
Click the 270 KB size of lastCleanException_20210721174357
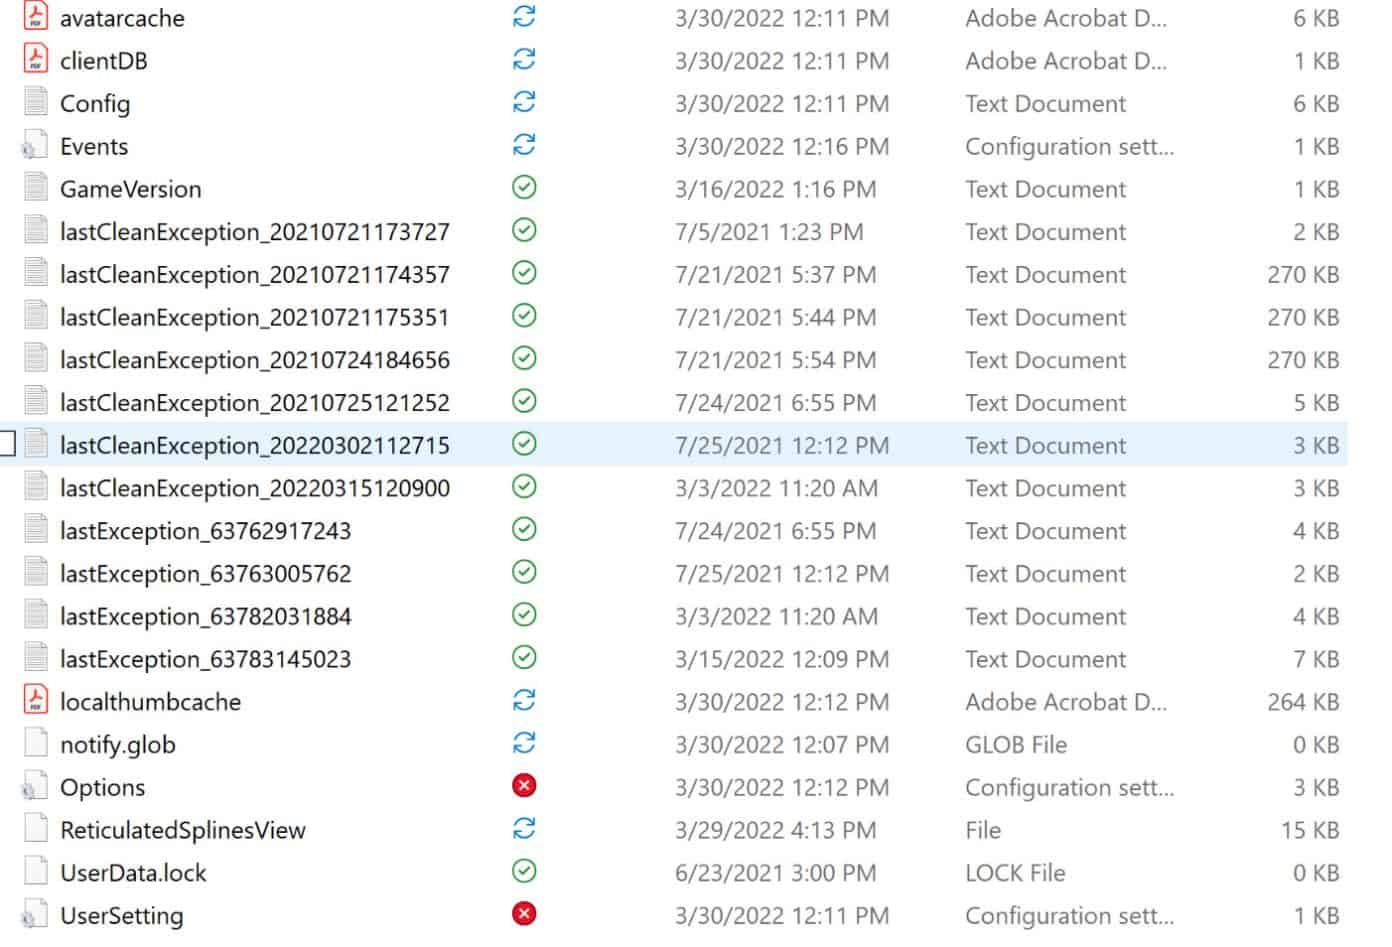[x=1302, y=275]
